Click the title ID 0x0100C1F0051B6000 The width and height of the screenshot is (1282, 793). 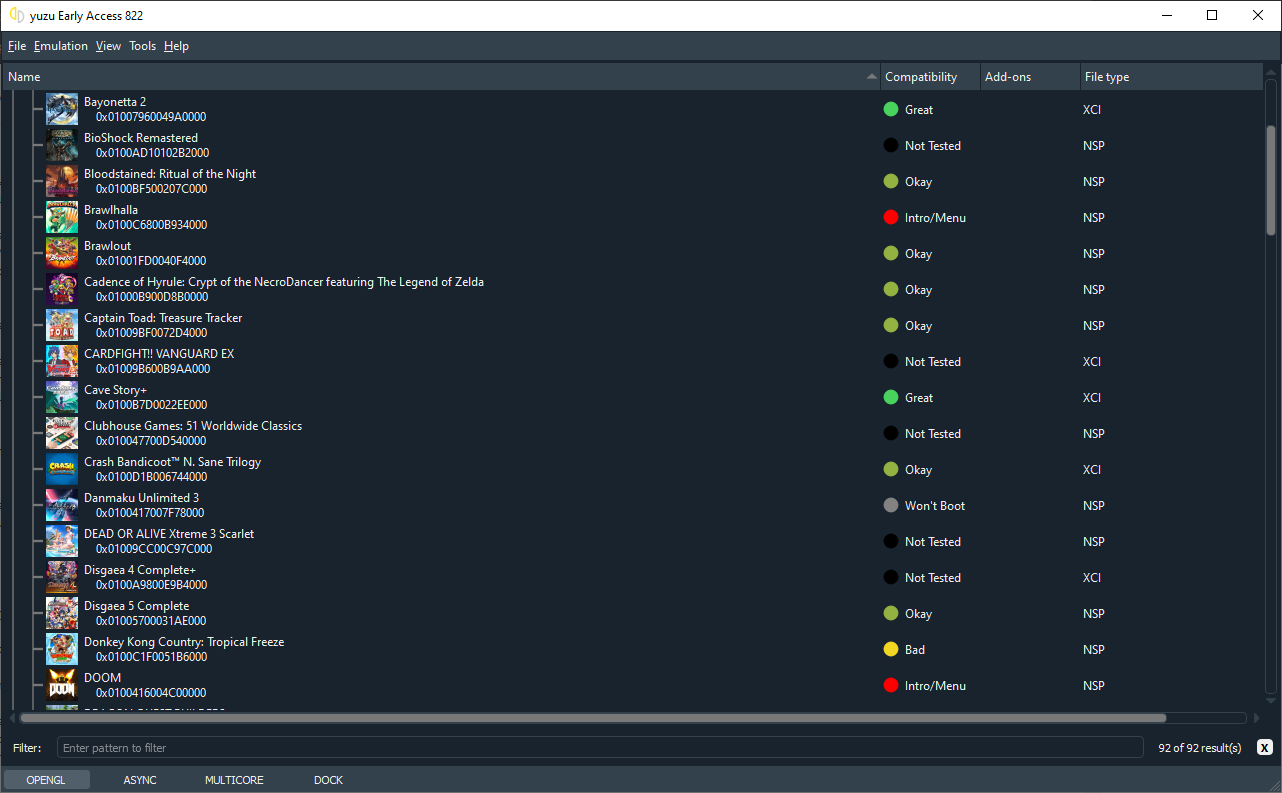tap(152, 657)
